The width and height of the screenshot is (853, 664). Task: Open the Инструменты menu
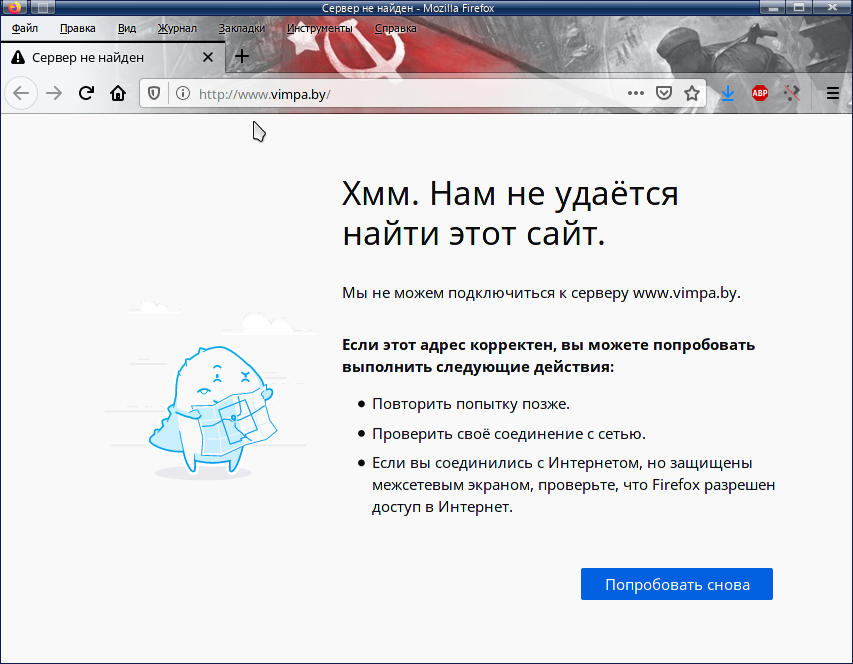[320, 28]
